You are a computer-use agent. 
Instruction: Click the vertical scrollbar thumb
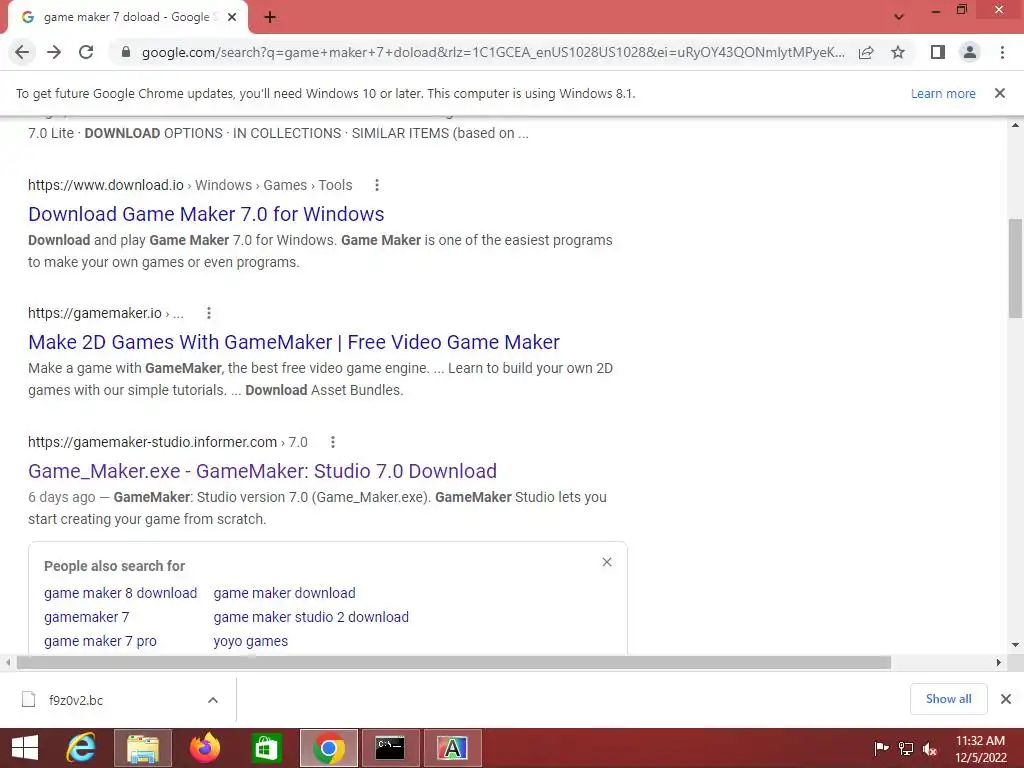tap(1016, 269)
